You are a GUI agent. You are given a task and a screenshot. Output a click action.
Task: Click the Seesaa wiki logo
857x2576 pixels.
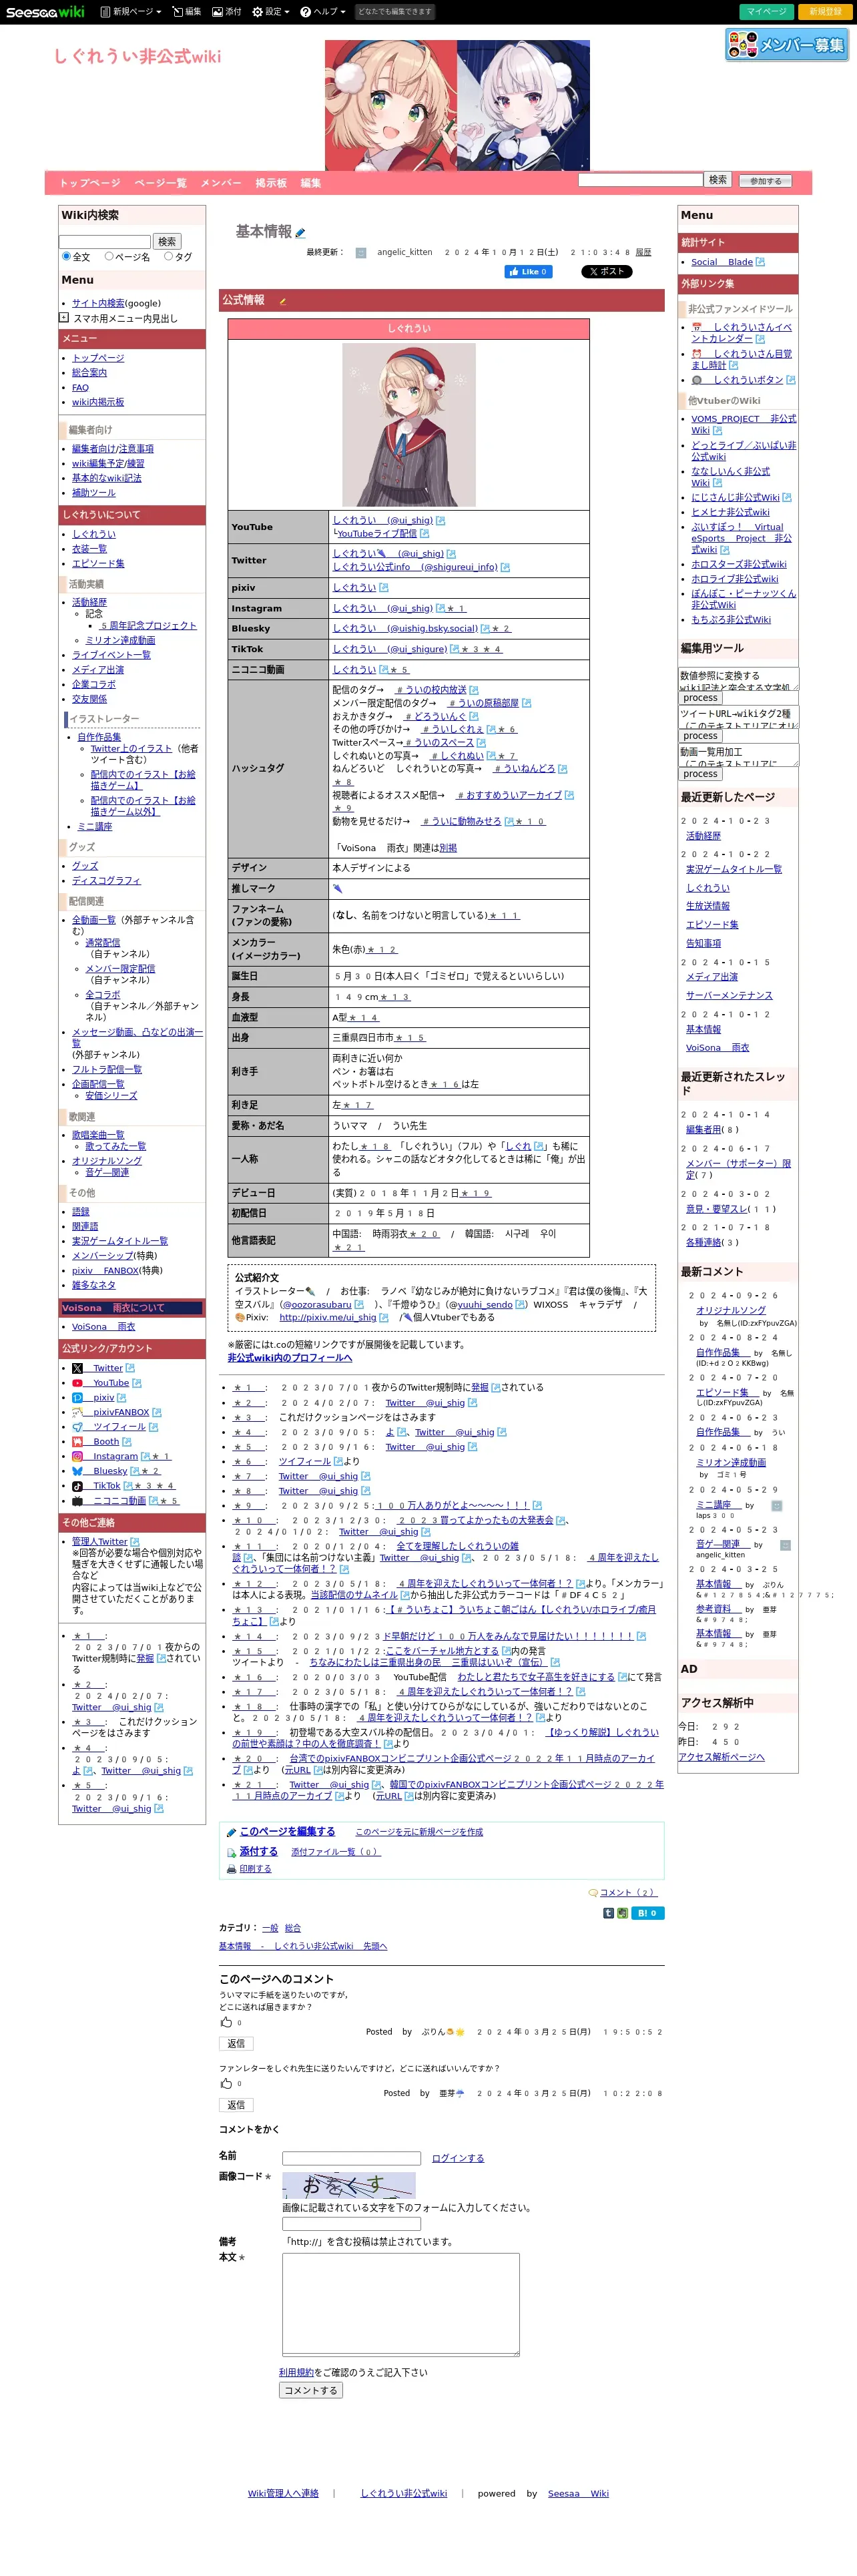coord(45,11)
